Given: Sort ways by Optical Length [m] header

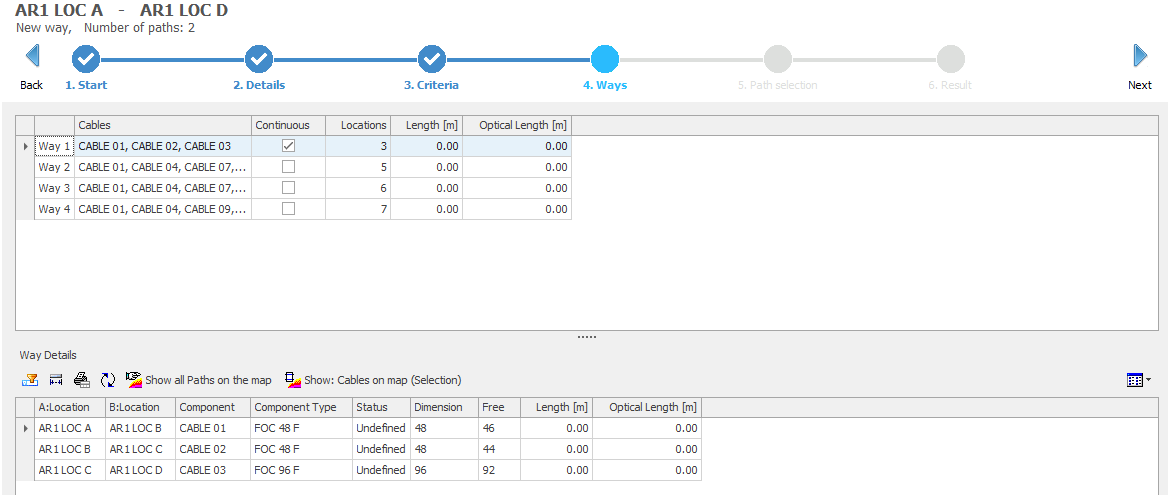Looking at the screenshot, I should pos(517,125).
